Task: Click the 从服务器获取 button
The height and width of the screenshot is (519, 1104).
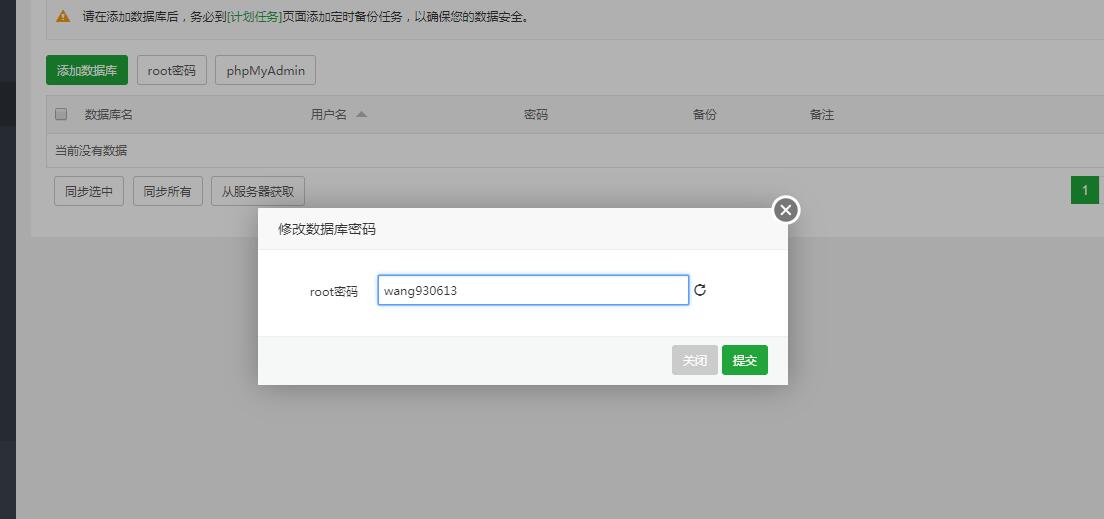Action: (258, 191)
